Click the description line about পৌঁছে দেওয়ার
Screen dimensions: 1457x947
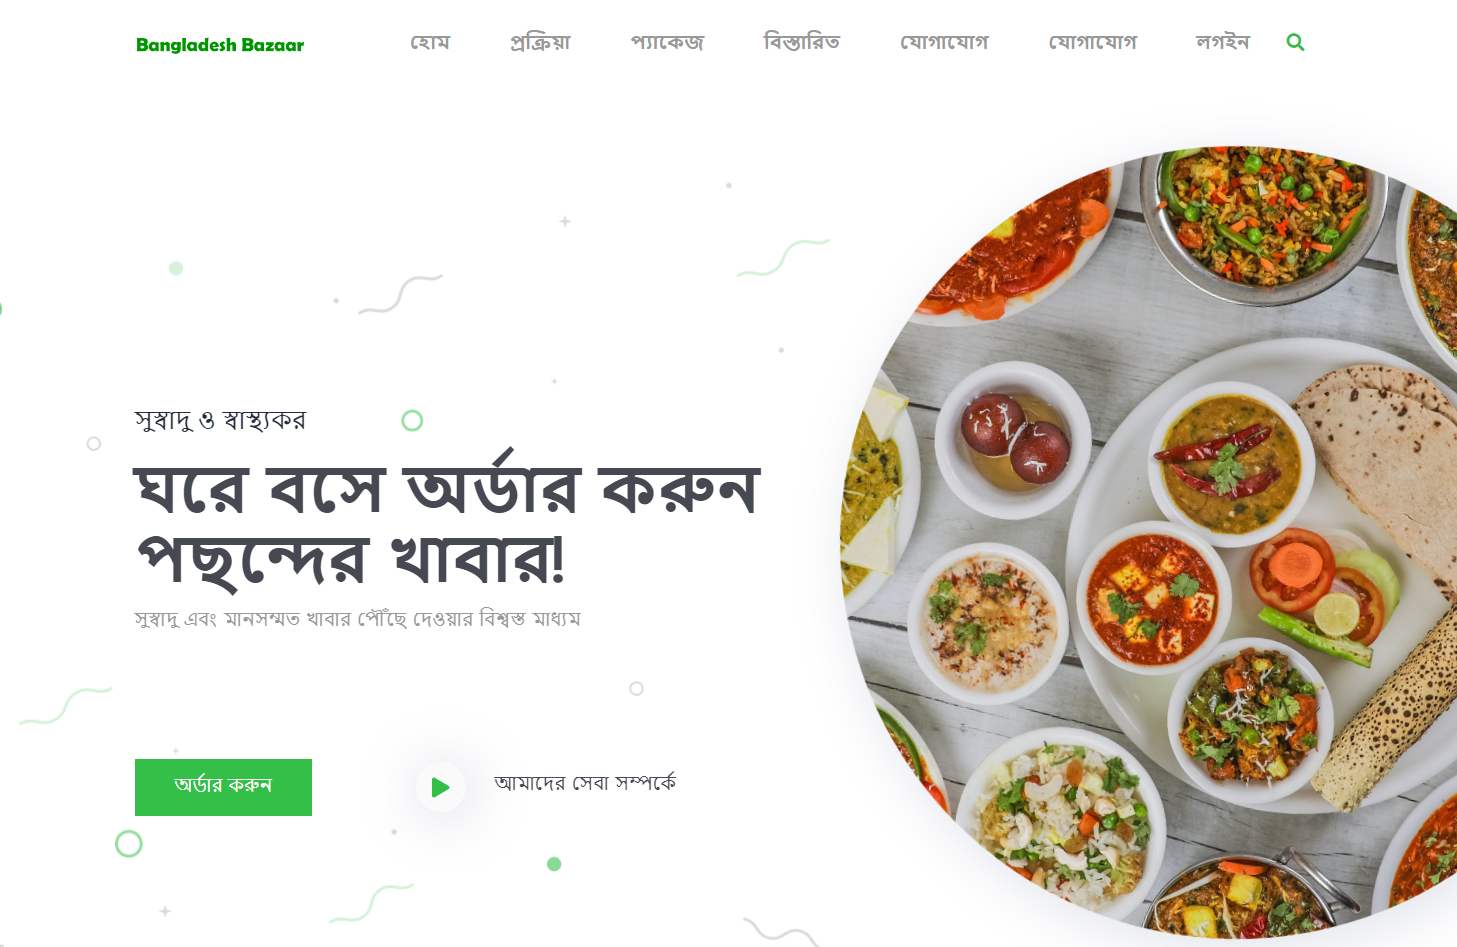coord(357,619)
